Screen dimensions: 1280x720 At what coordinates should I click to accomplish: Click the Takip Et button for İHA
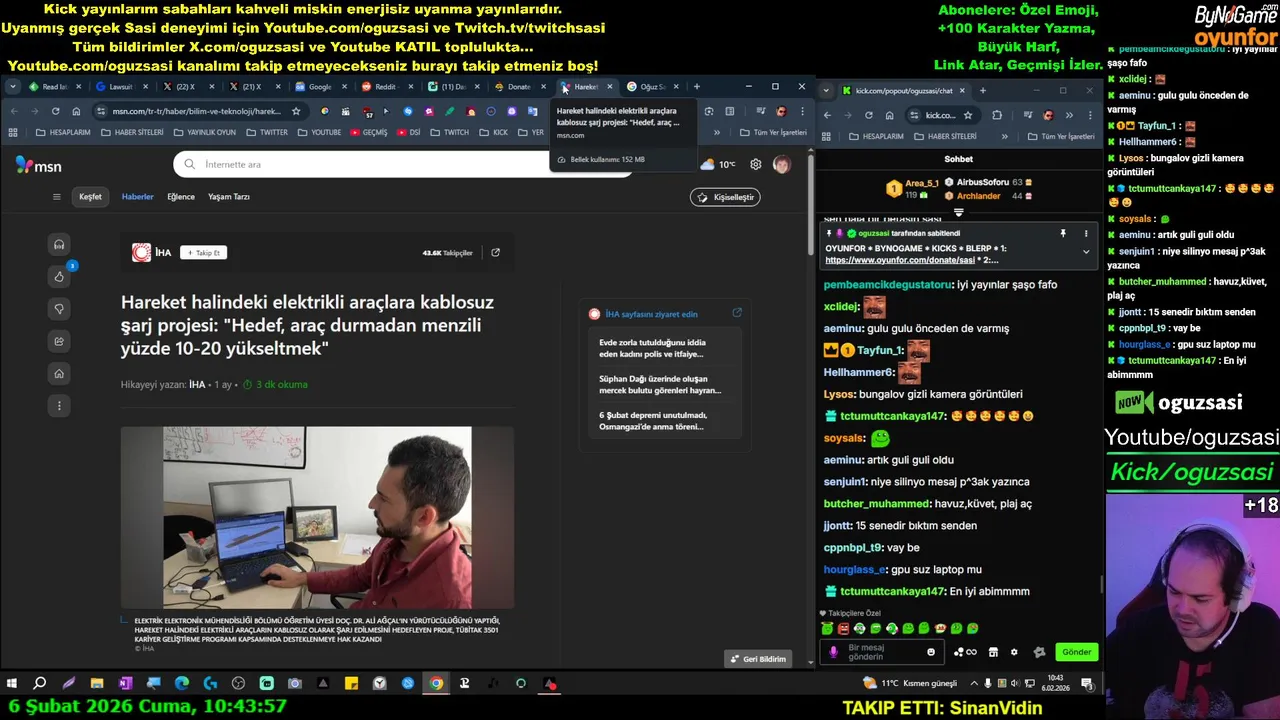point(204,253)
